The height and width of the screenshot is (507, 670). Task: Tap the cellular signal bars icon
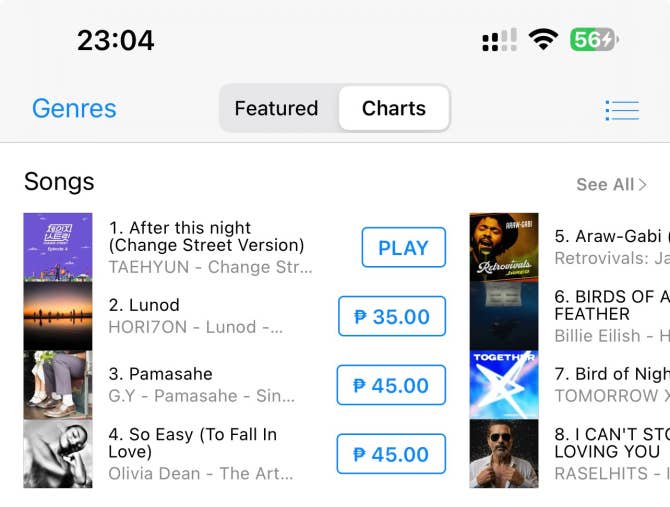[x=499, y=40]
